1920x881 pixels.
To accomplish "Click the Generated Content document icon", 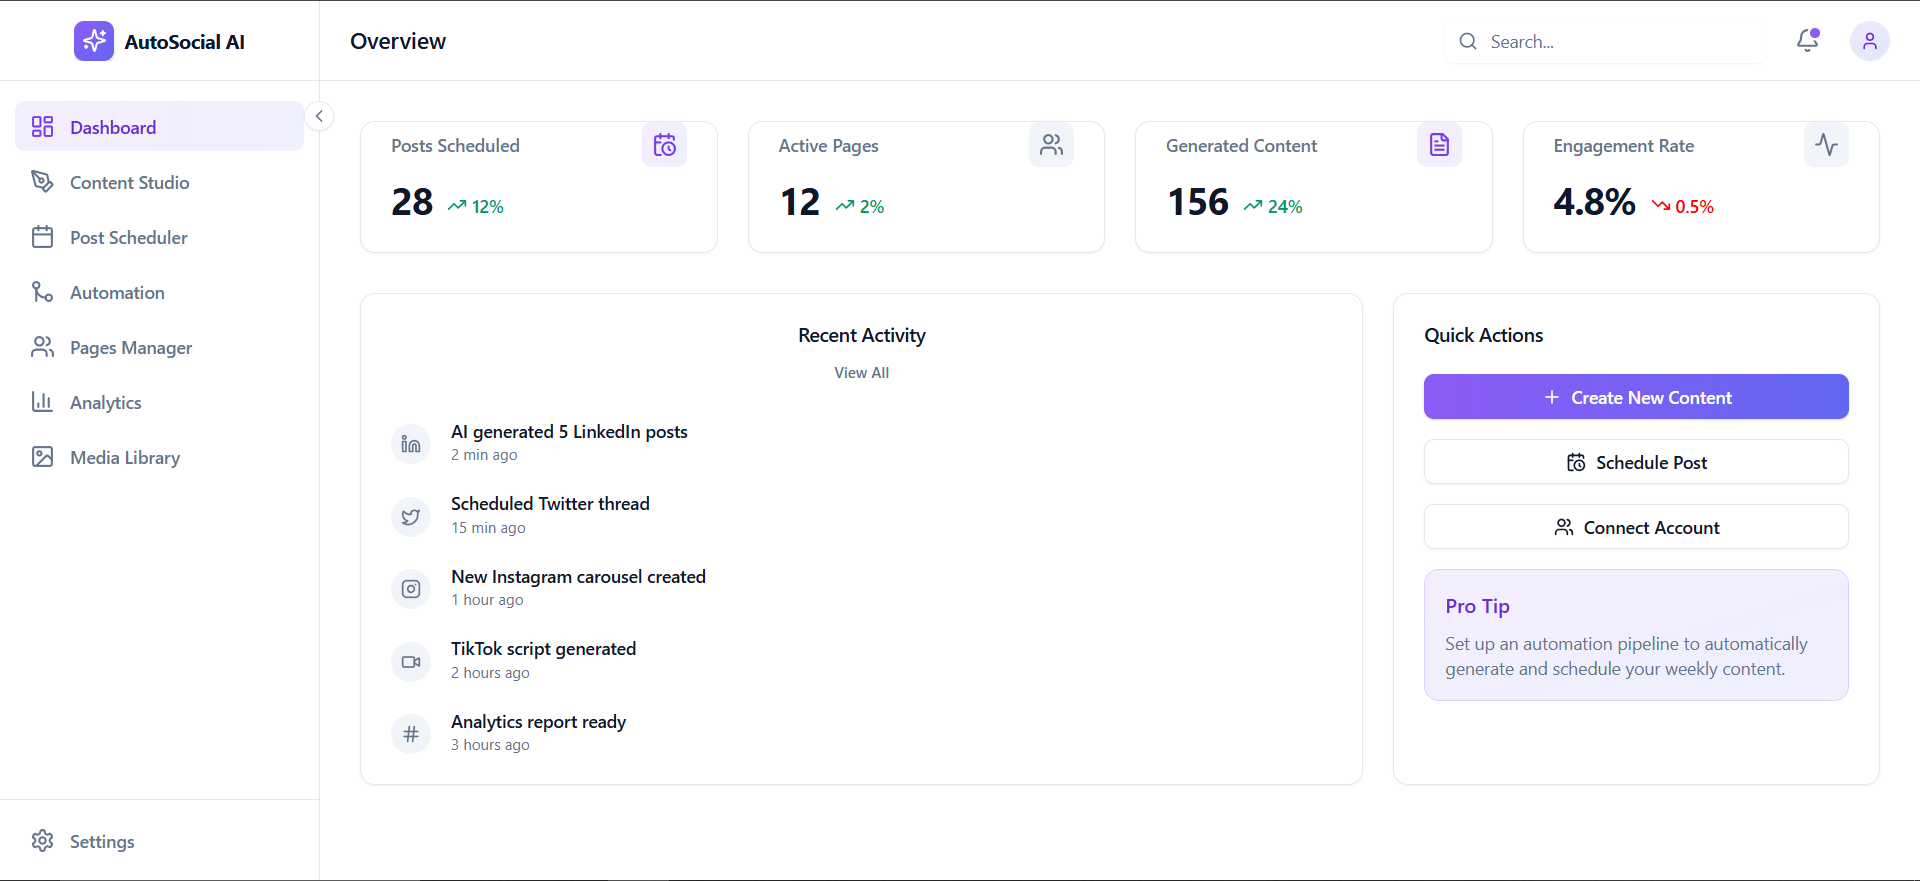I will pyautogui.click(x=1439, y=145).
